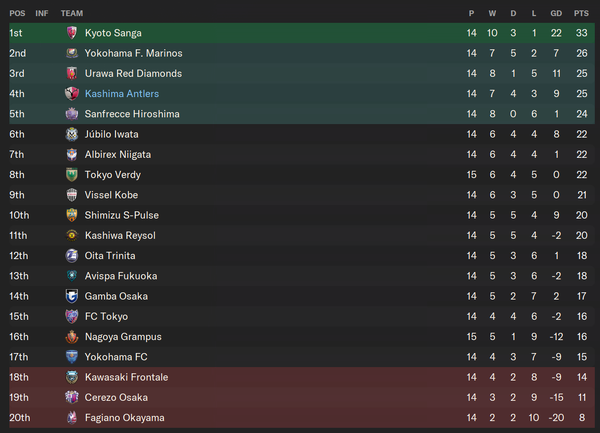Open the Júbilo Iwata team page
The width and height of the screenshot is (600, 433).
coord(111,134)
